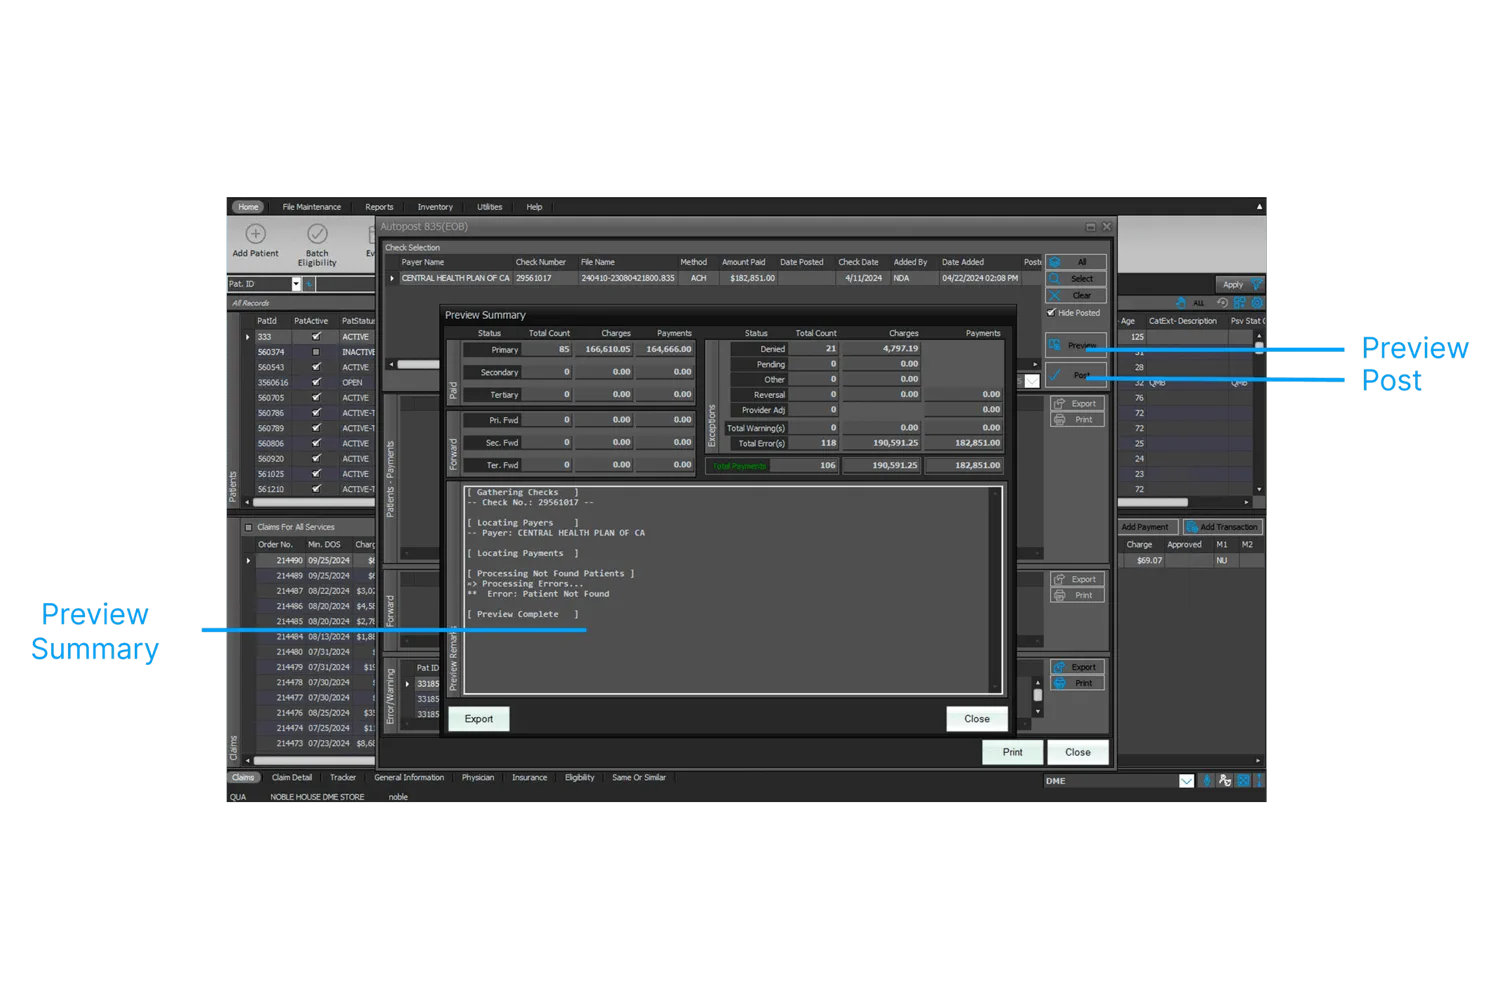1500x1000 pixels.
Task: Click the Add Patient plus icon
Action: pyautogui.click(x=256, y=234)
